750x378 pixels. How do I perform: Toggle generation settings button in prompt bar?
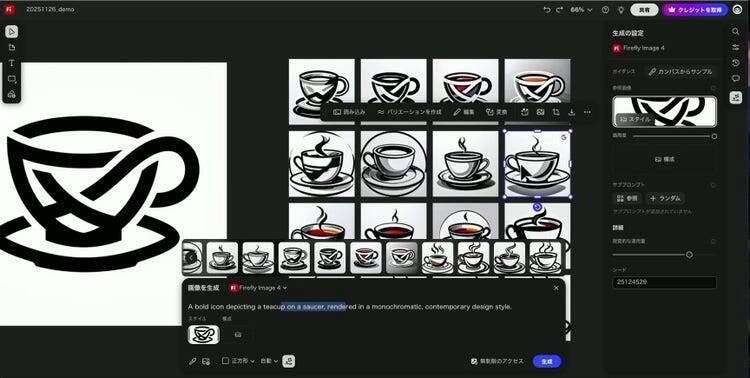coord(288,361)
